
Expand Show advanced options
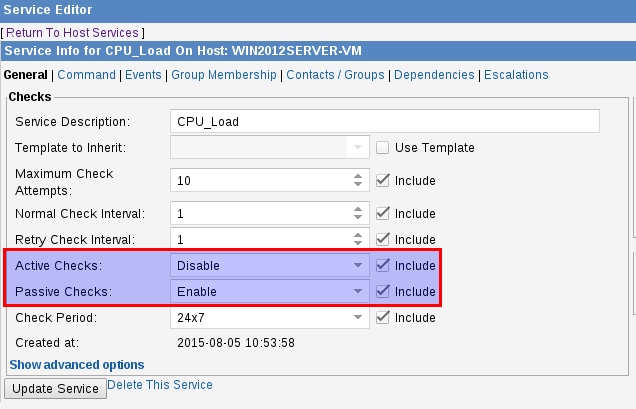point(77,365)
